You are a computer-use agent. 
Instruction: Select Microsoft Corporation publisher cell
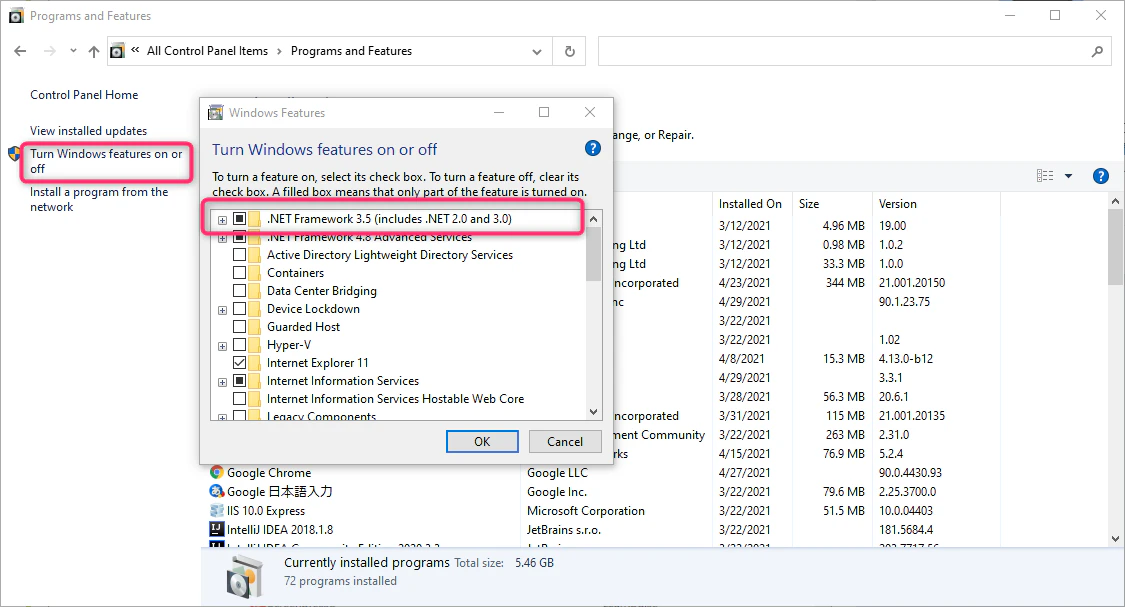(x=586, y=511)
